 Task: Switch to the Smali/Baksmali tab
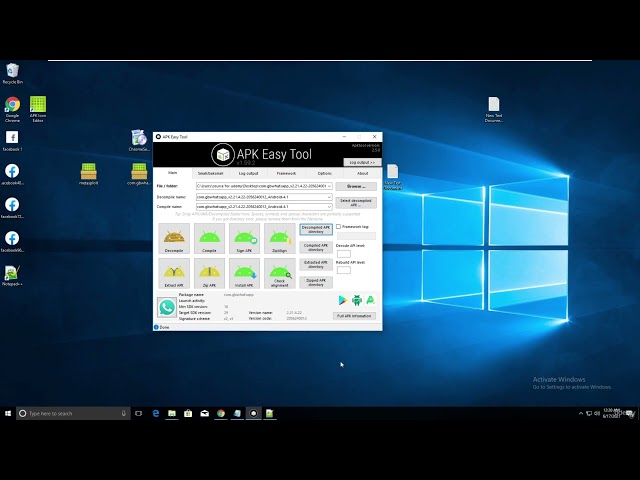point(210,173)
